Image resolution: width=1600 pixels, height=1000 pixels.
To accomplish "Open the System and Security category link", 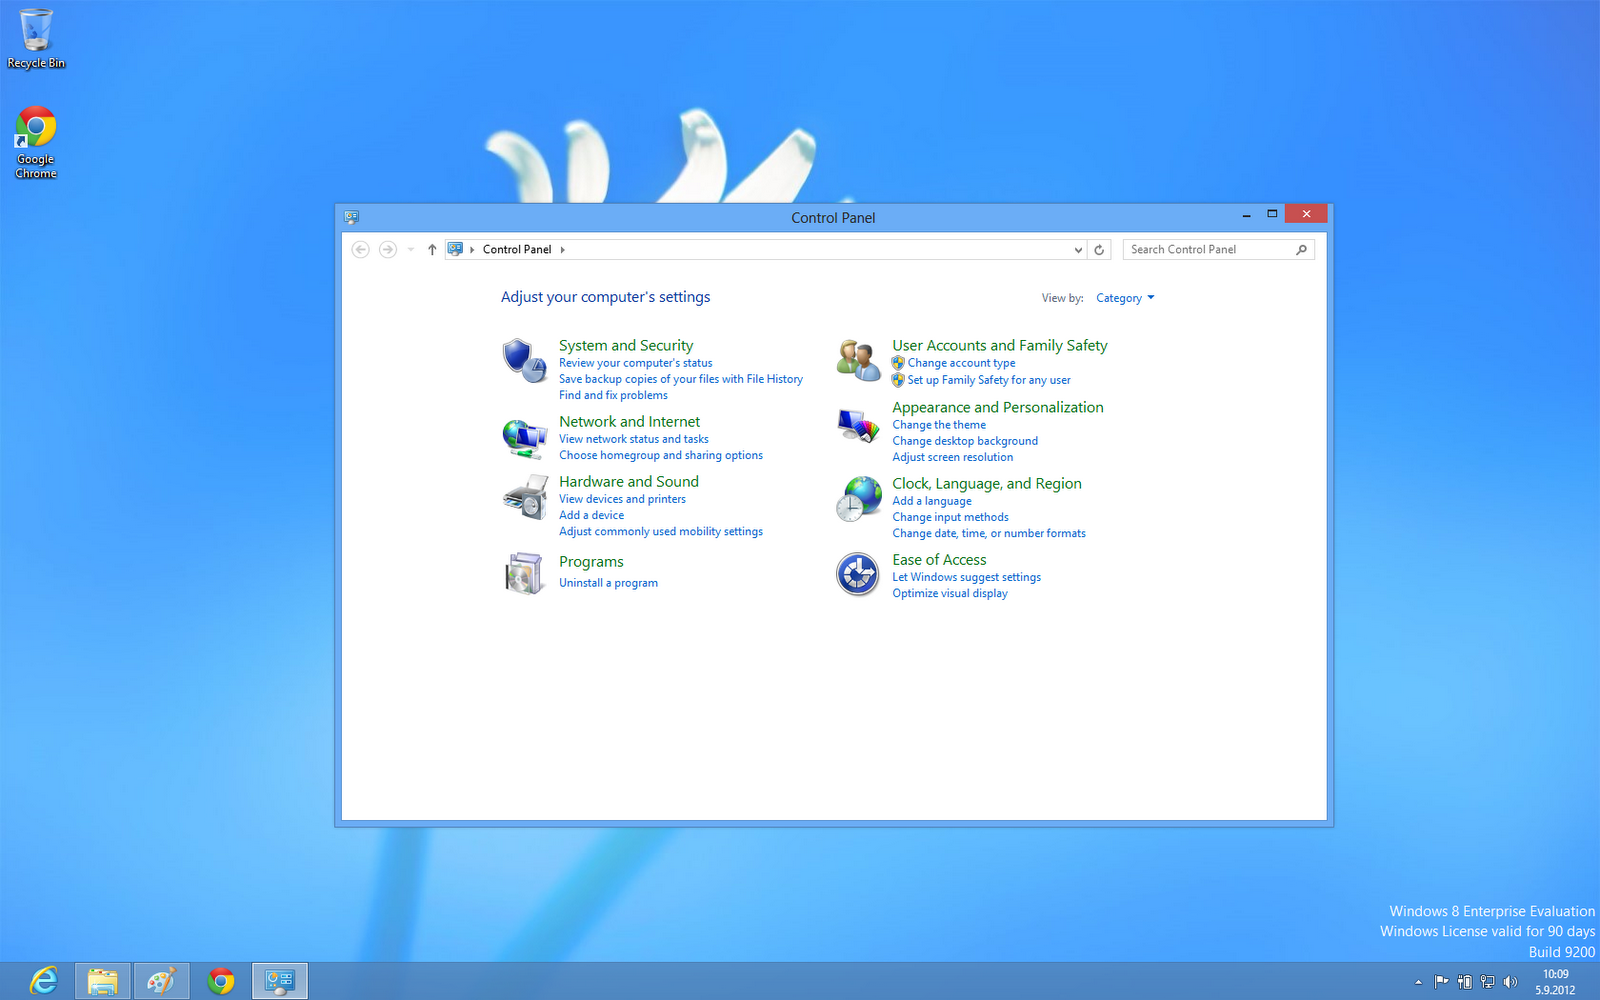I will pos(626,345).
